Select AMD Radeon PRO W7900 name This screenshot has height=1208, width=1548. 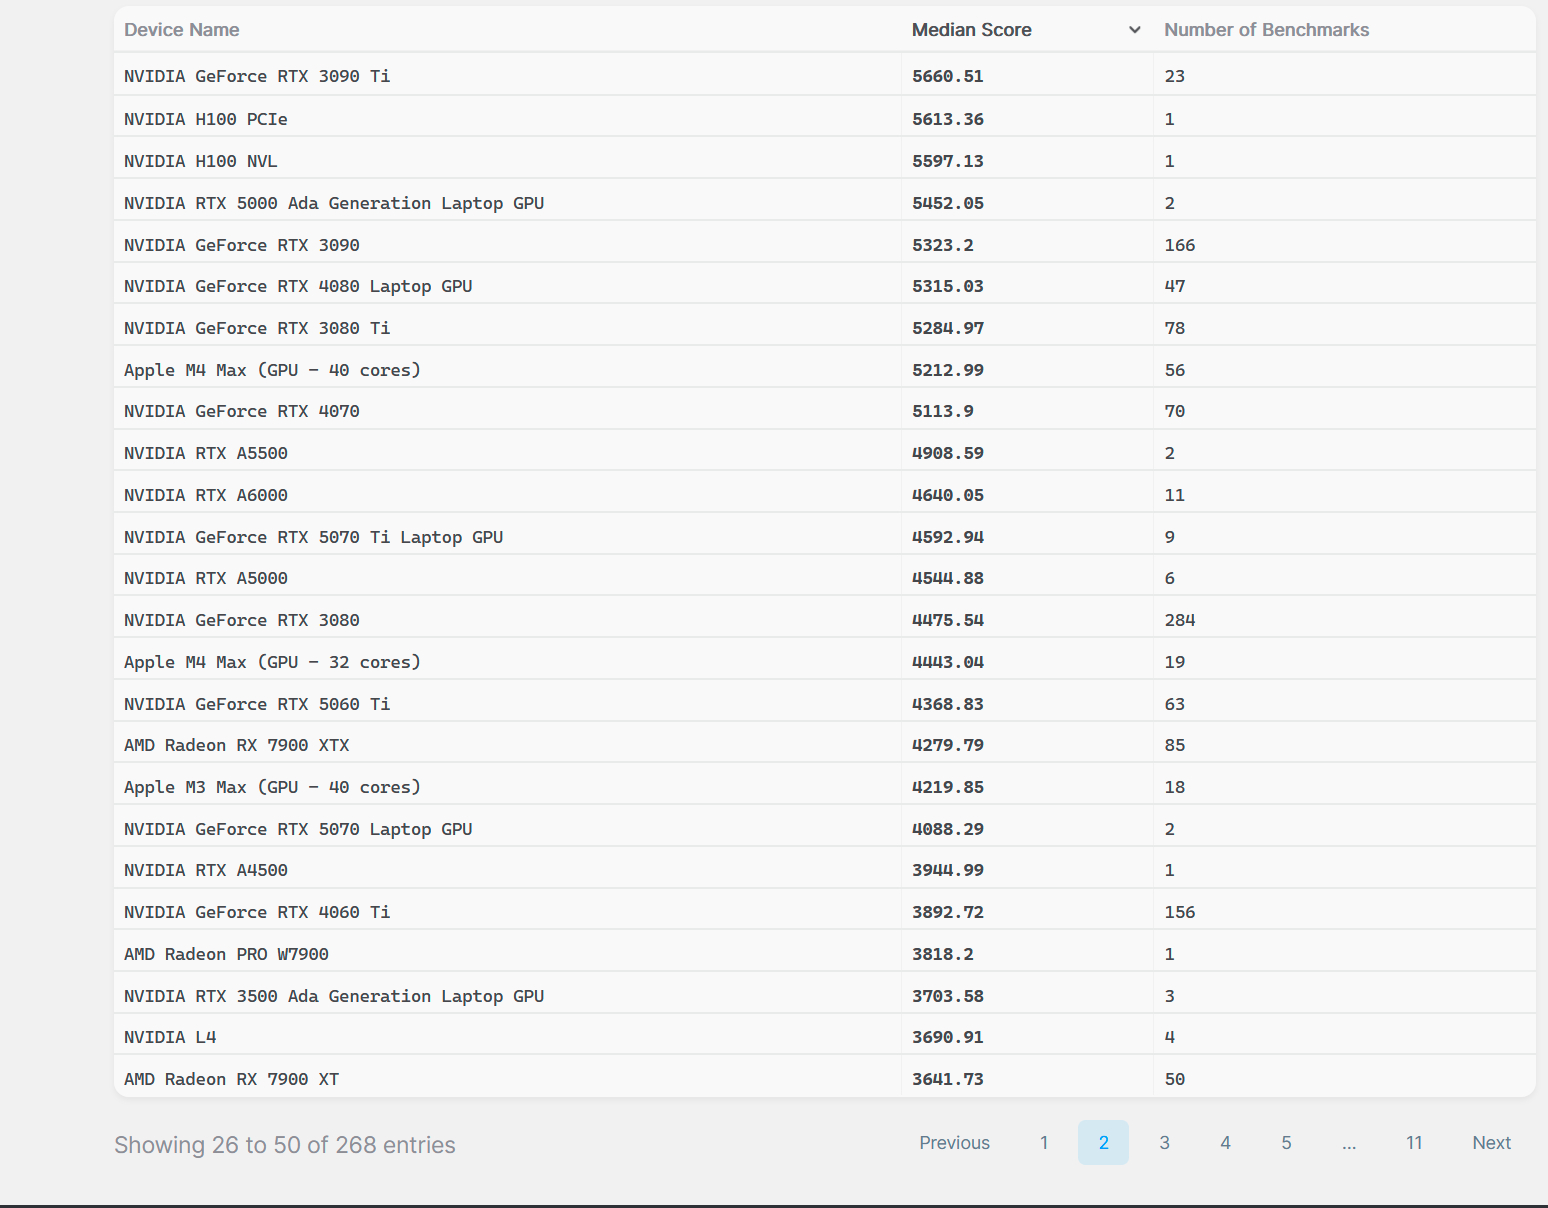pos(226,954)
